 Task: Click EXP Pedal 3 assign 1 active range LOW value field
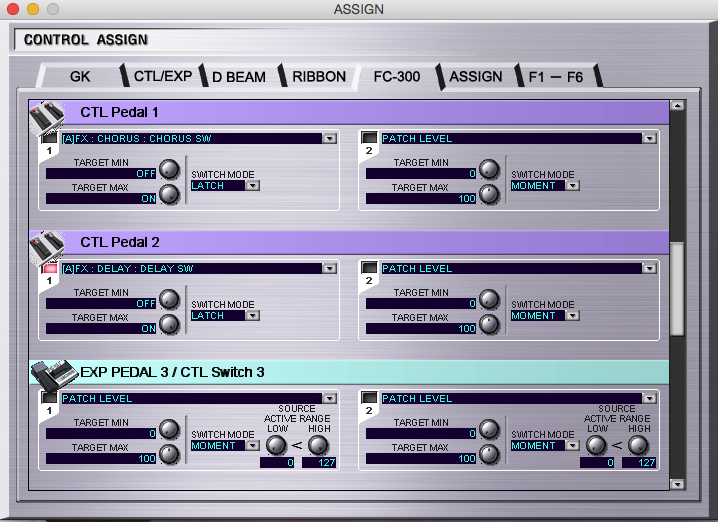(x=277, y=462)
